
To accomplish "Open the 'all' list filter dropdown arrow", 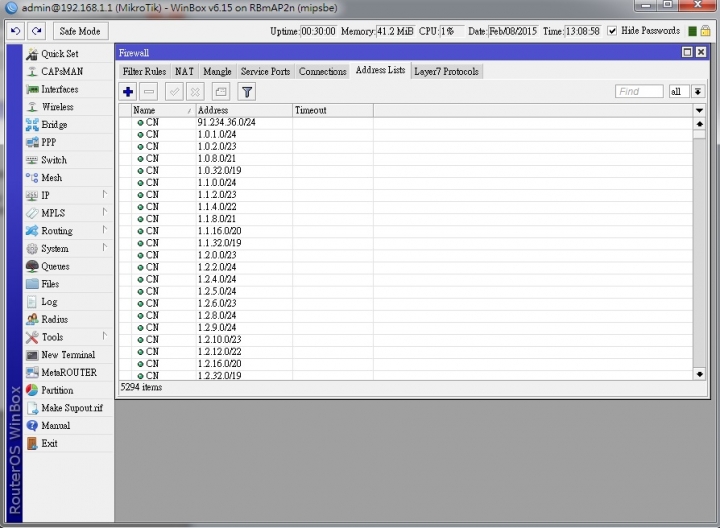I will (698, 91).
